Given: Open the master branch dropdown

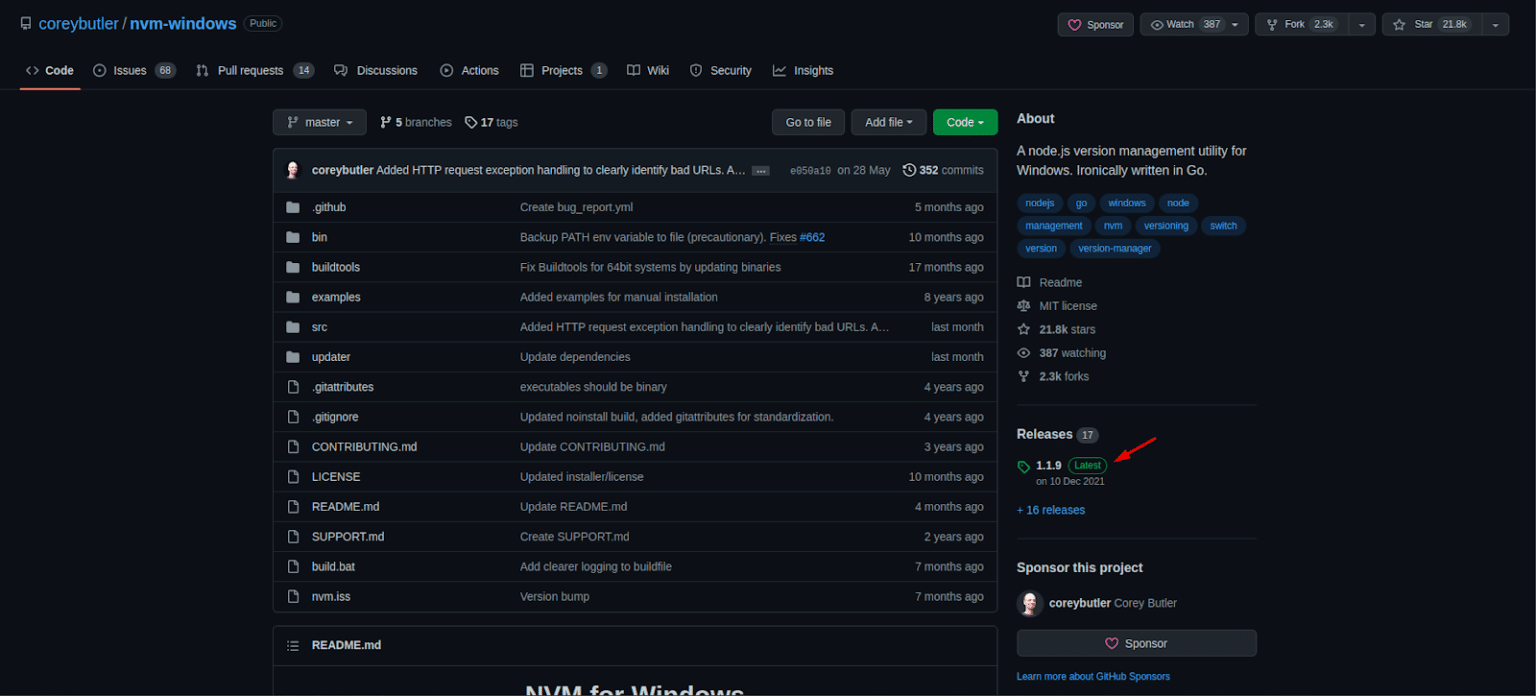Looking at the screenshot, I should [x=319, y=122].
